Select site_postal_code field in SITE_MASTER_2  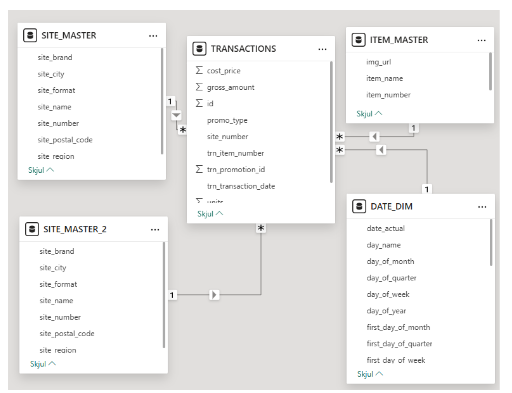[67, 334]
